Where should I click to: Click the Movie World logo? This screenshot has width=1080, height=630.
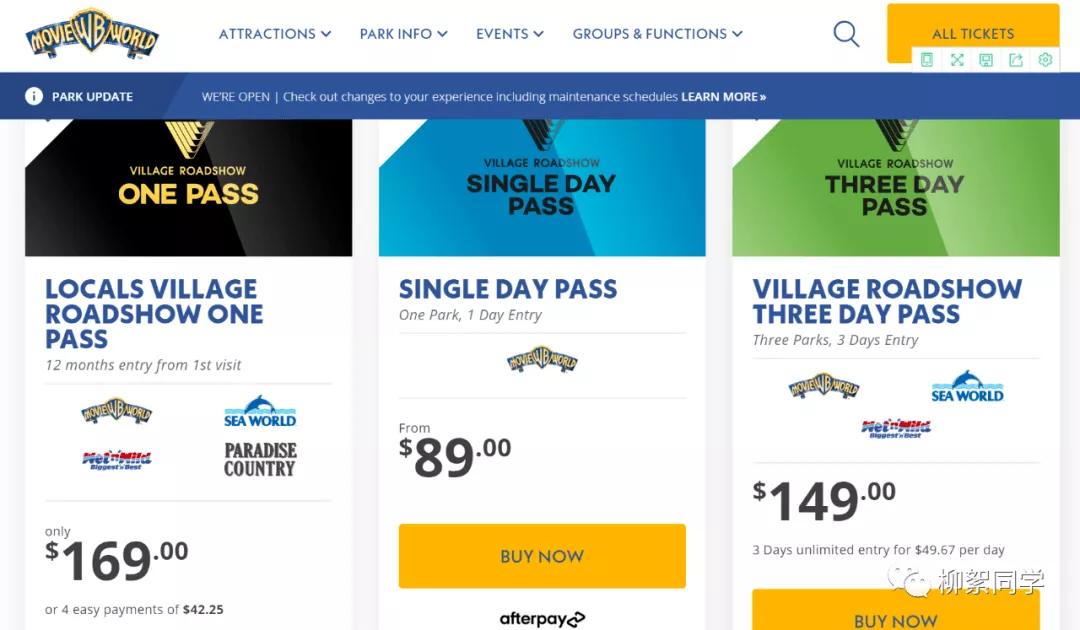click(92, 34)
